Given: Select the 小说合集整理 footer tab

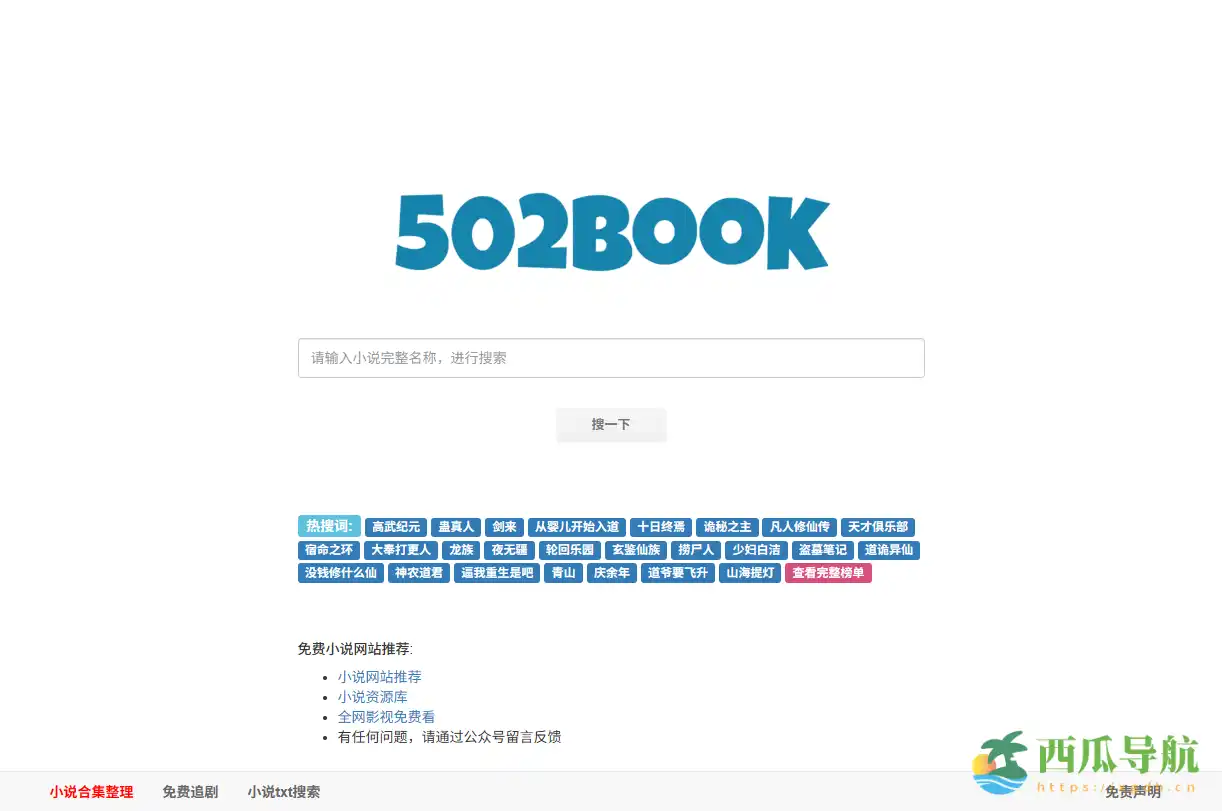Looking at the screenshot, I should (x=89, y=792).
